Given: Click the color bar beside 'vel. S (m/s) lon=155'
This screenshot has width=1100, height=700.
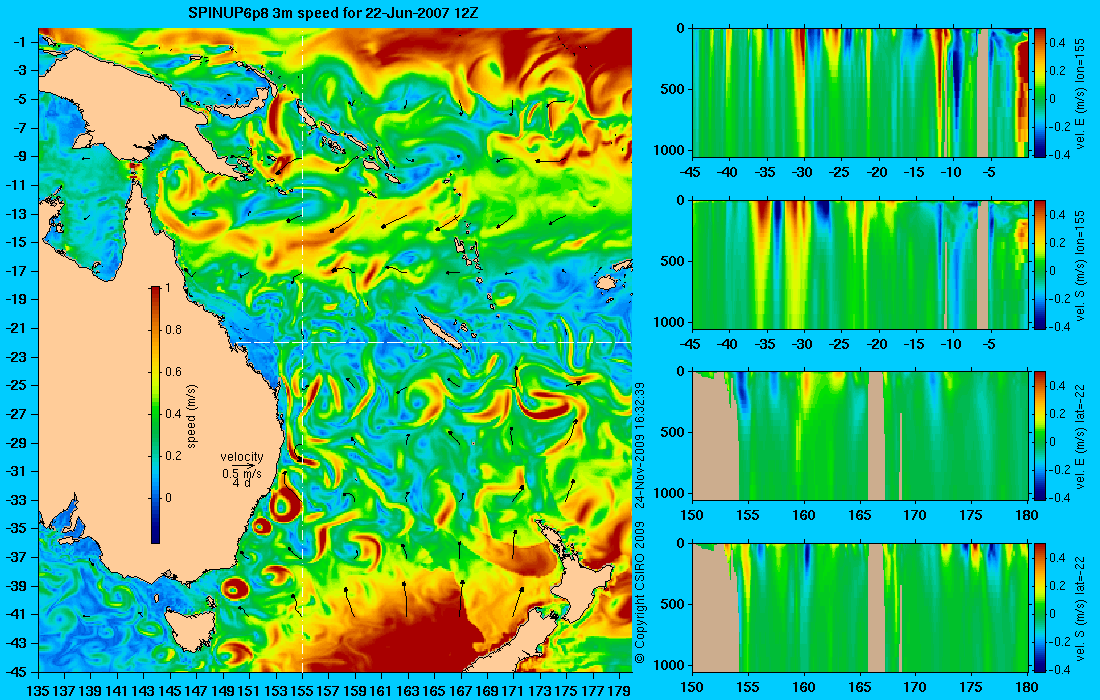Looking at the screenshot, I should click(1040, 264).
